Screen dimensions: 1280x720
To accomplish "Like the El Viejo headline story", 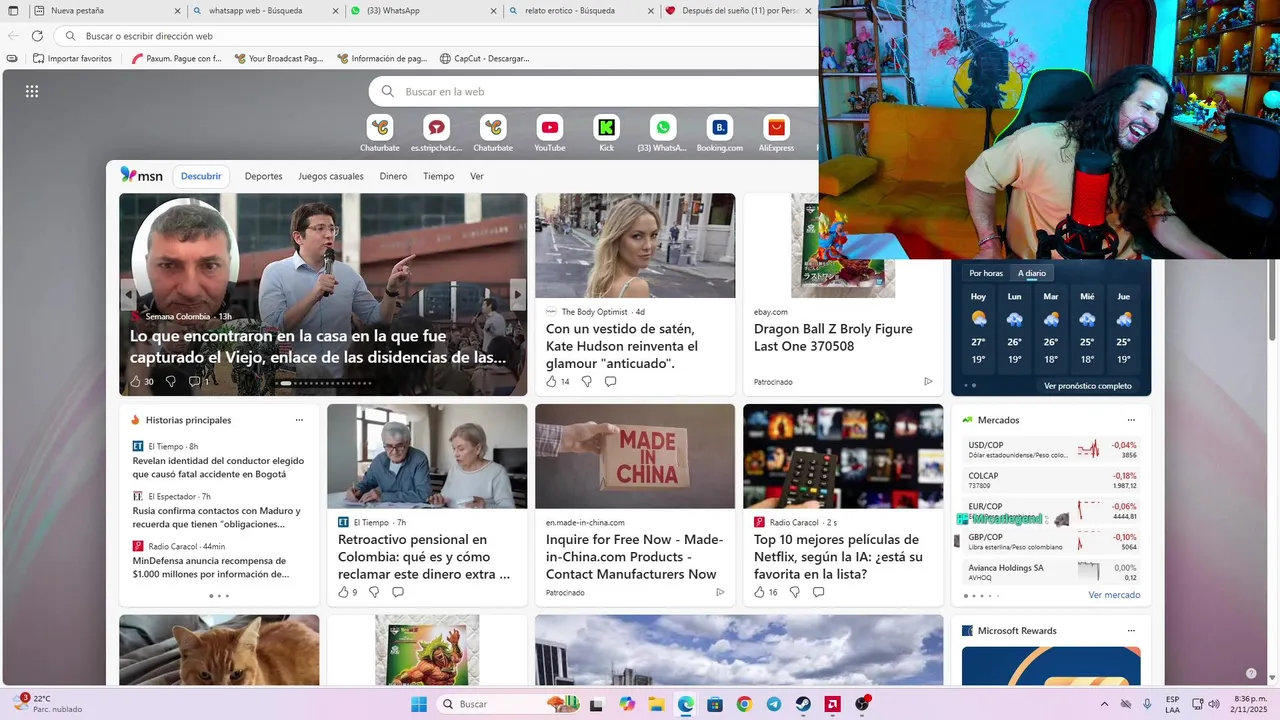I will (135, 381).
